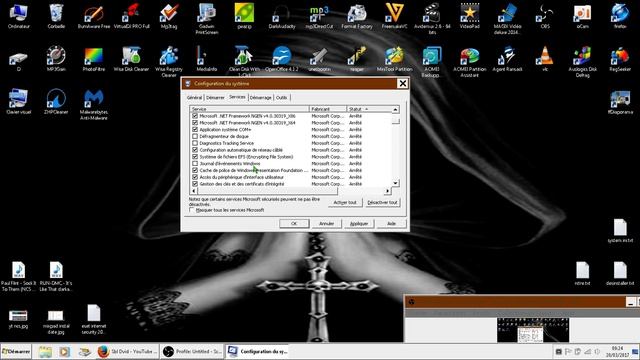640x360 pixels.
Task: Click horizontal scrollbar left arrow in services list
Action: [193, 191]
